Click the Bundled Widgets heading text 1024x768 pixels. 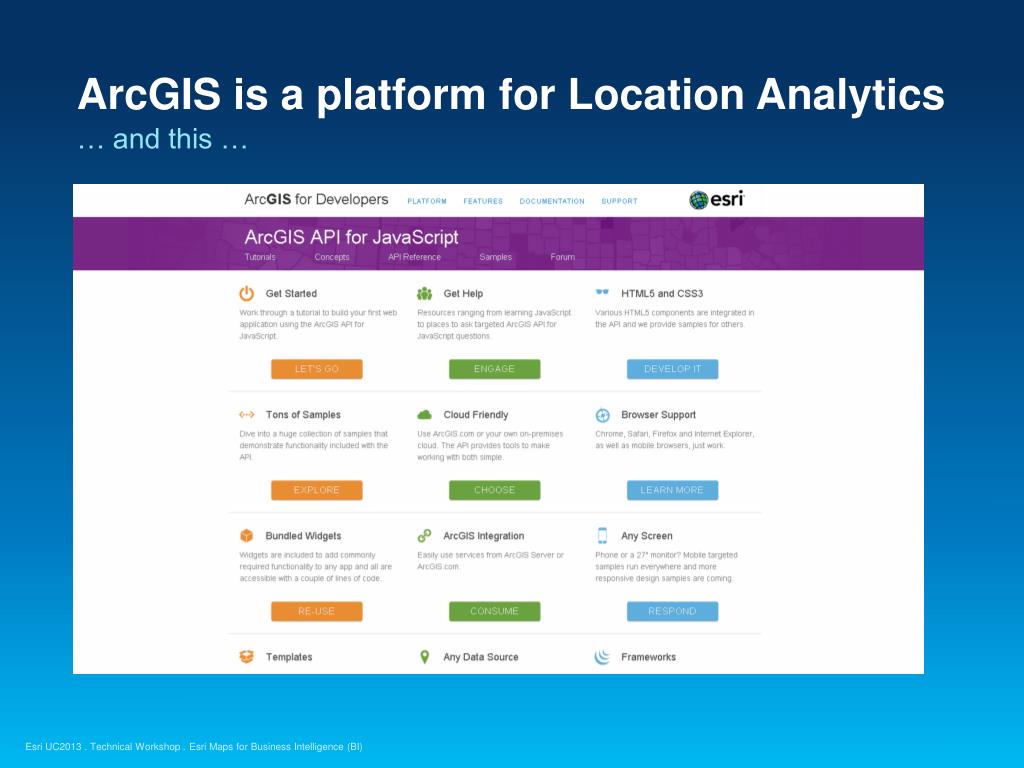click(303, 536)
